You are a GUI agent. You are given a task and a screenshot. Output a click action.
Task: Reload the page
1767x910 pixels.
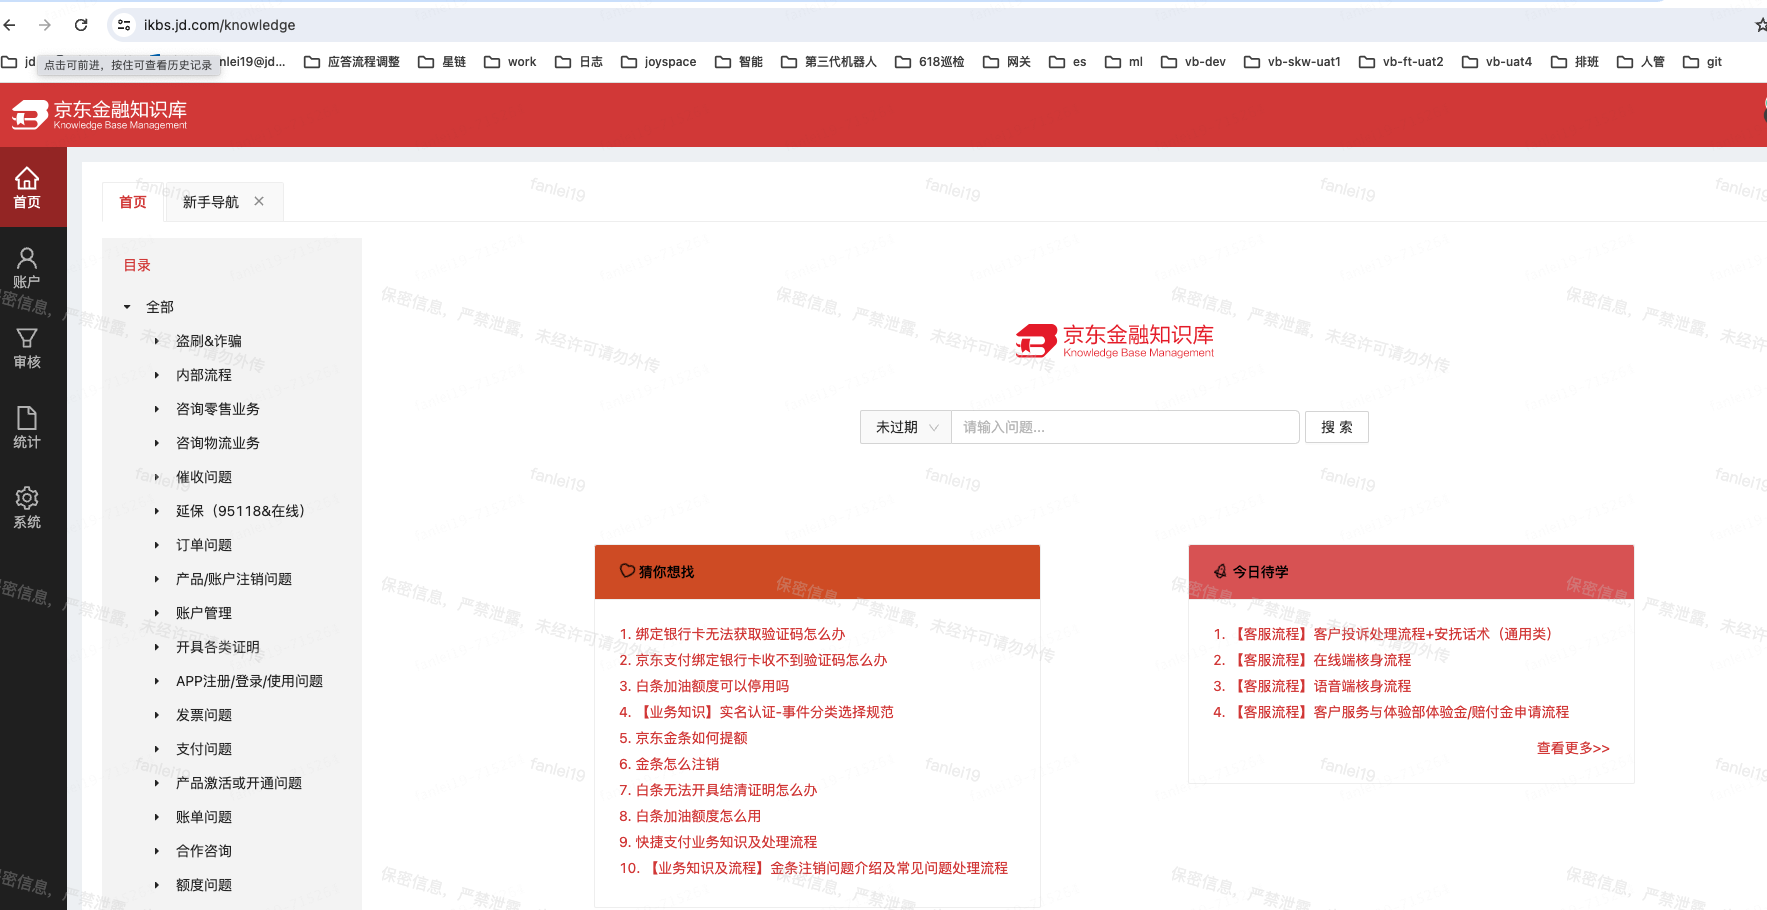click(81, 25)
